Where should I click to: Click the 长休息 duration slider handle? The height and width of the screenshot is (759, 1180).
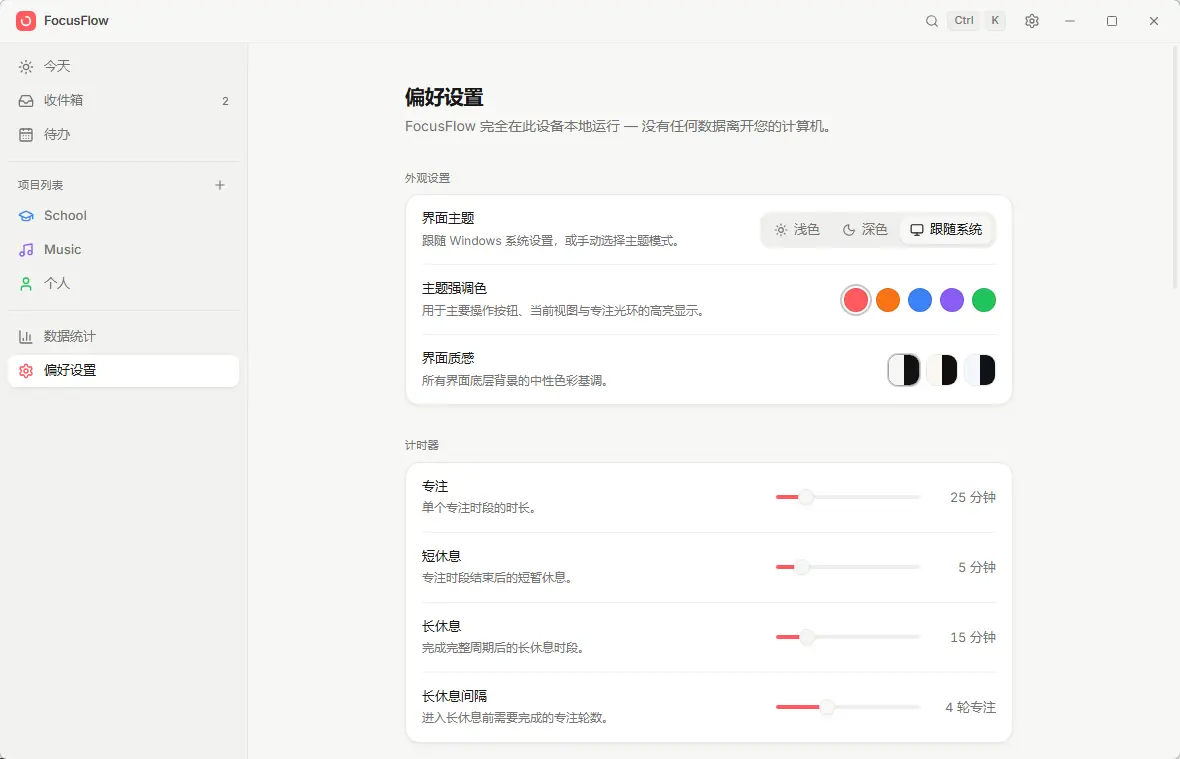click(807, 637)
